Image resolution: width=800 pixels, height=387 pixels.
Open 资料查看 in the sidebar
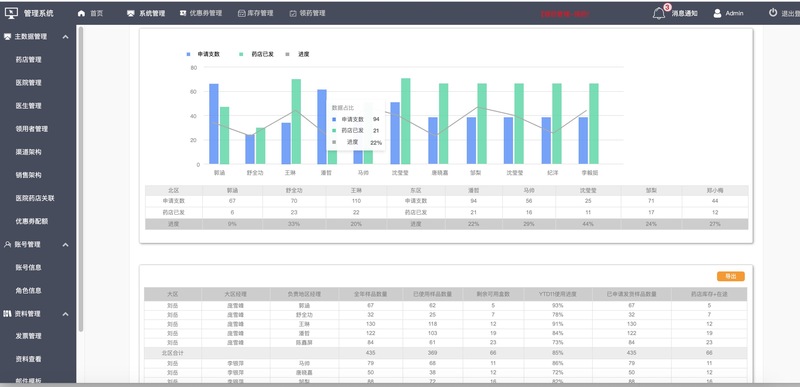click(x=29, y=359)
